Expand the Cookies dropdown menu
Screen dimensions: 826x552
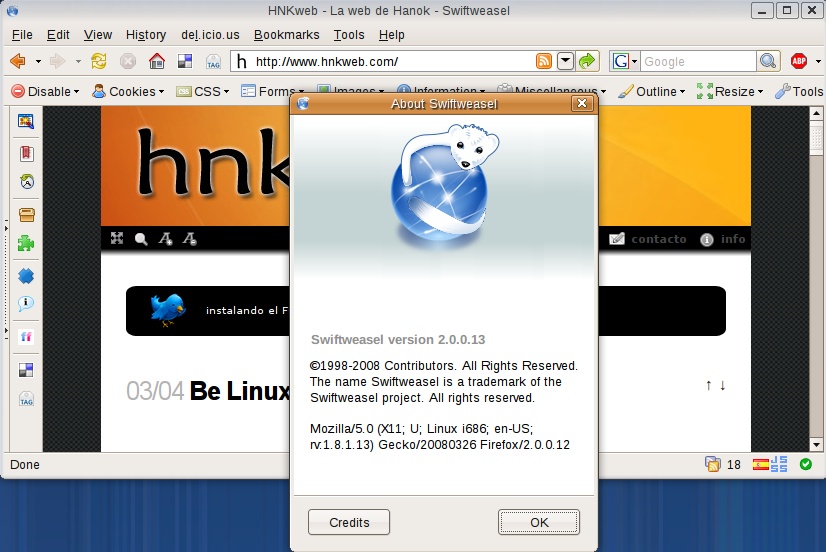pyautogui.click(x=128, y=91)
